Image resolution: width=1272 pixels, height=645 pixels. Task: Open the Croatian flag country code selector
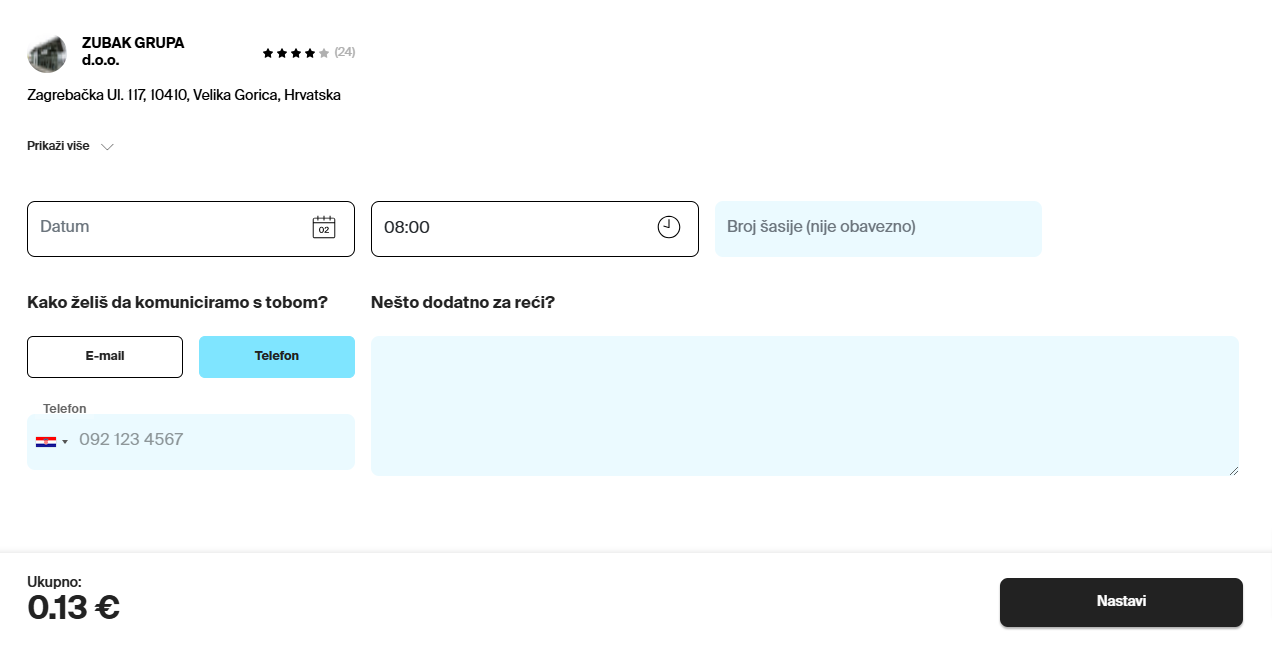(x=52, y=441)
